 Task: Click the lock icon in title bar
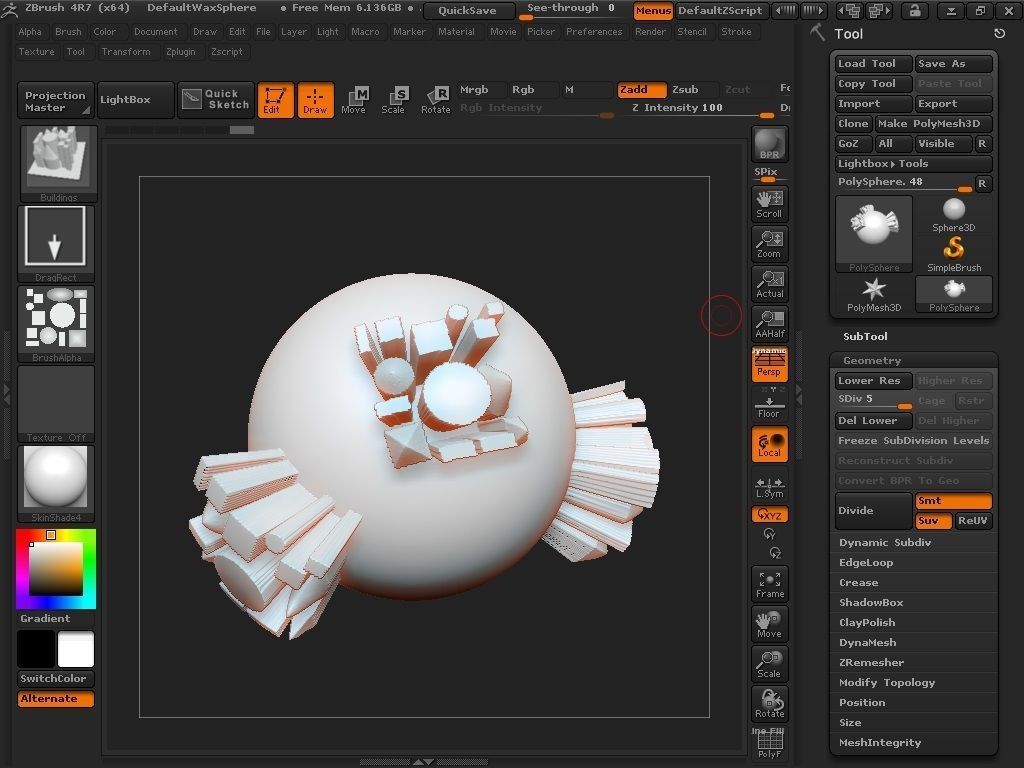coord(914,10)
